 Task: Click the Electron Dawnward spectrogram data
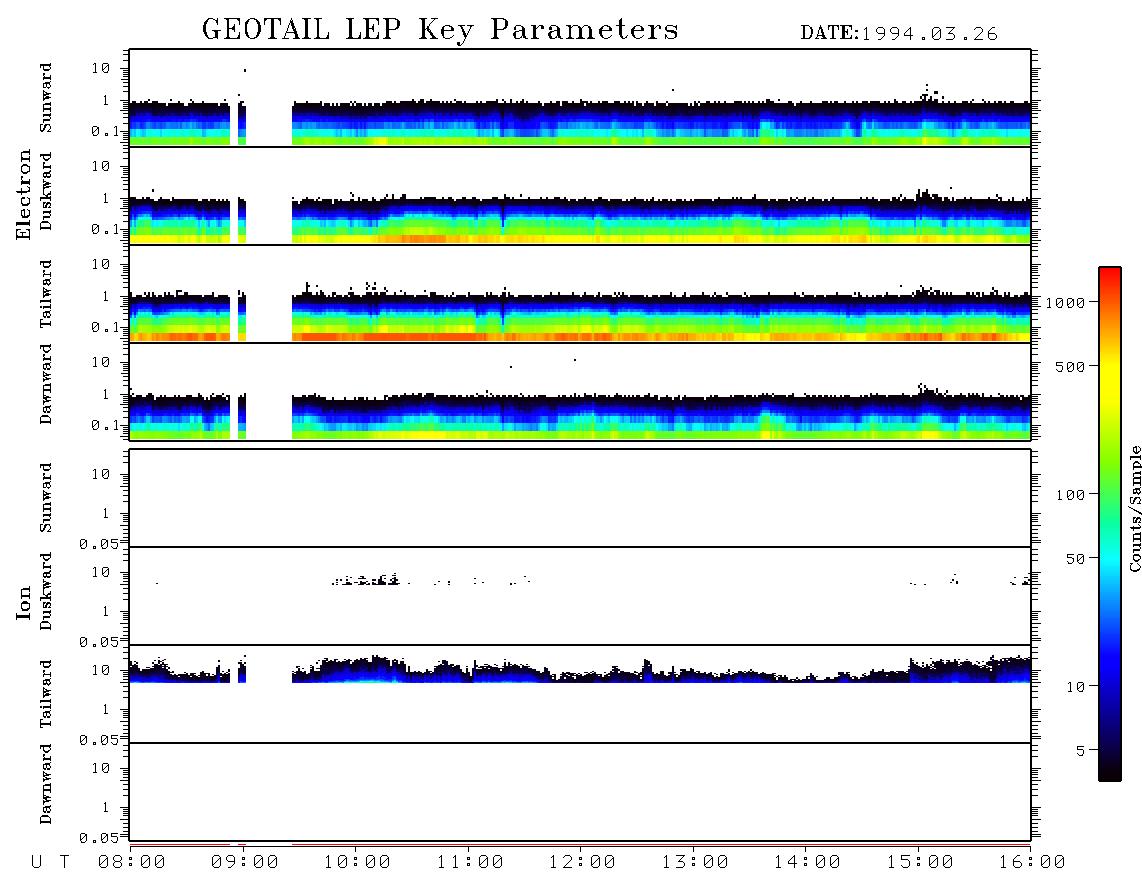[x=580, y=417]
